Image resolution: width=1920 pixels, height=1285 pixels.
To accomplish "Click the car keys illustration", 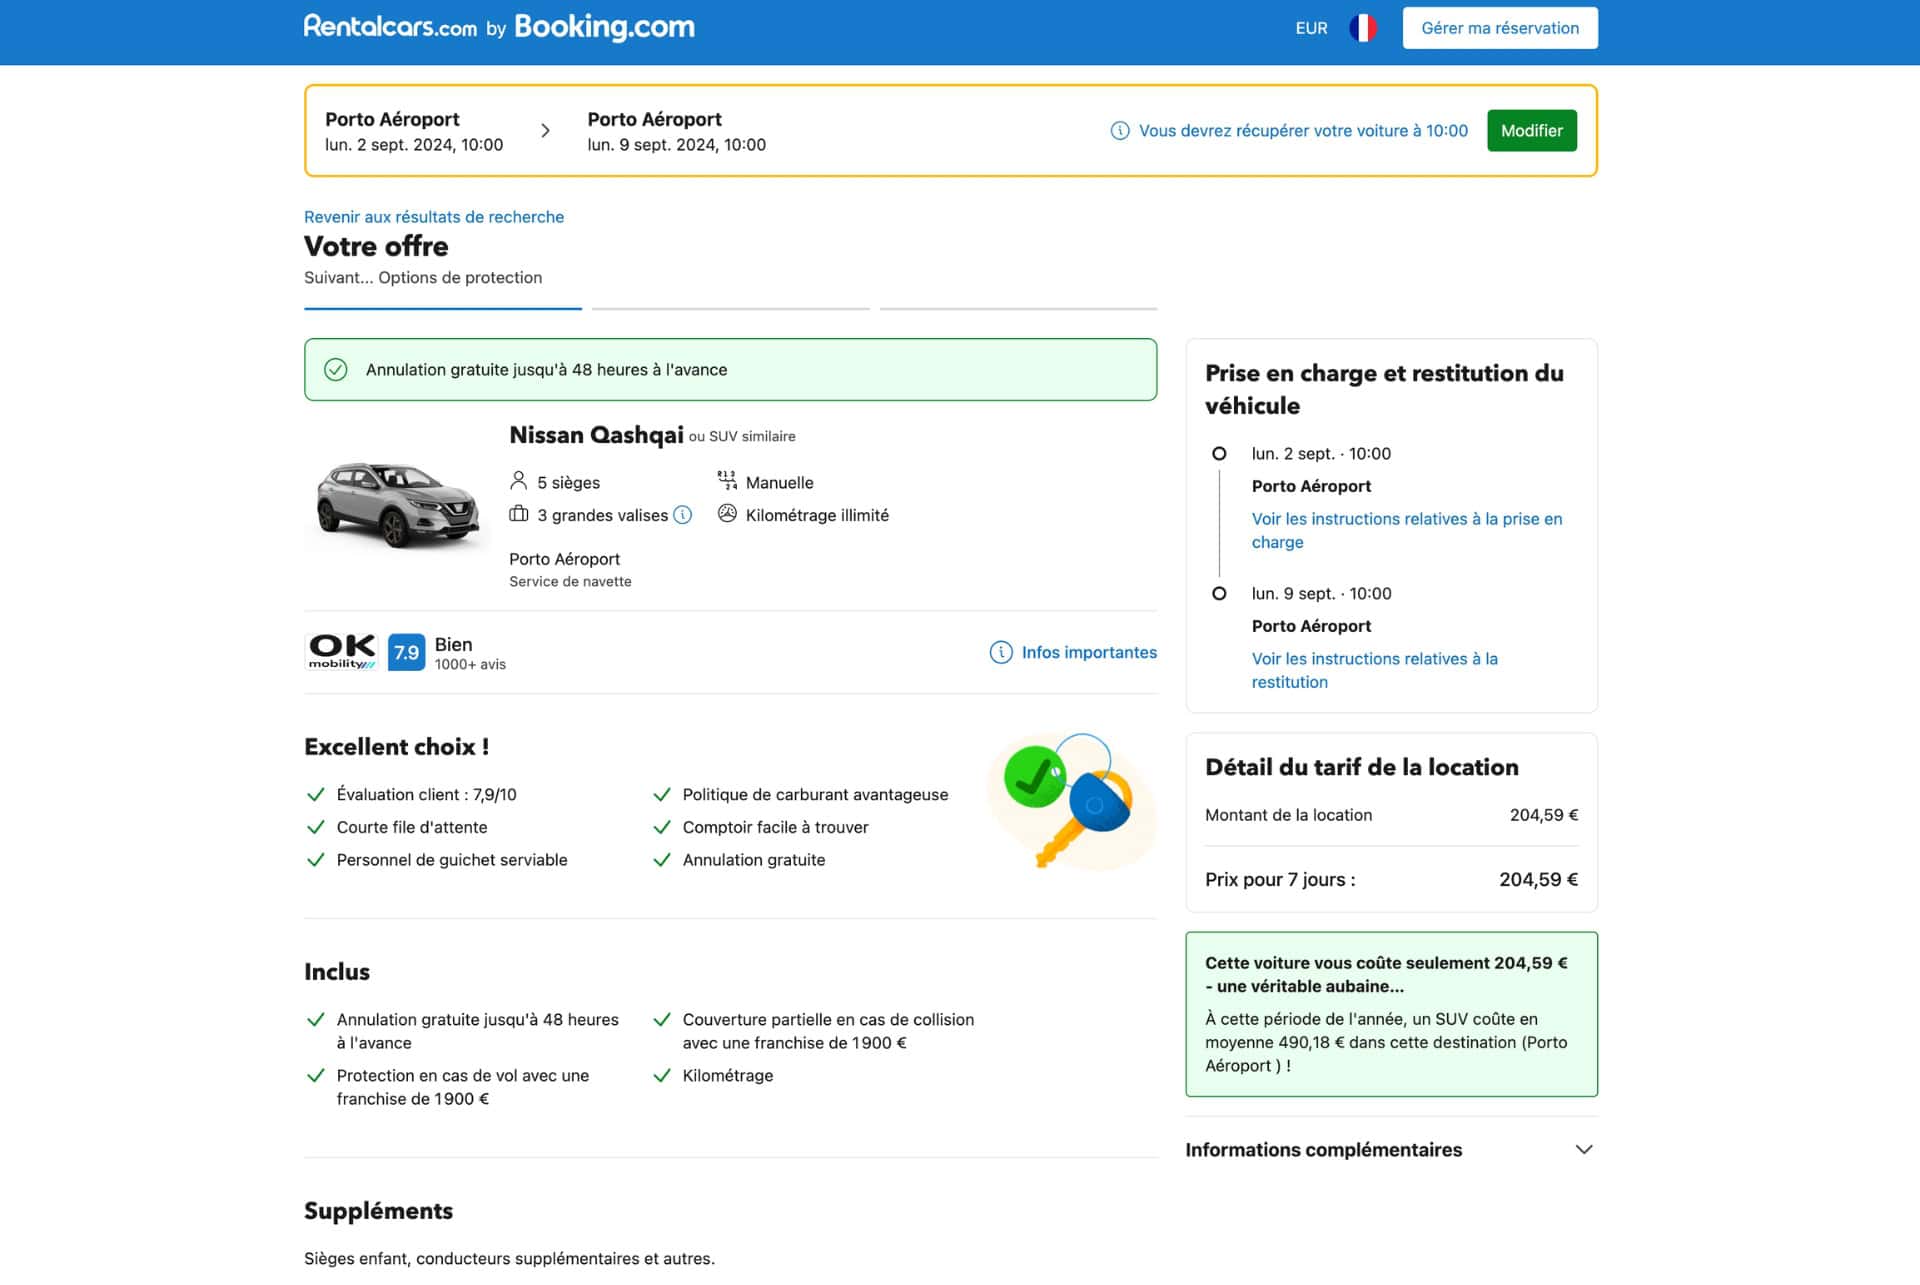I will tap(1070, 801).
